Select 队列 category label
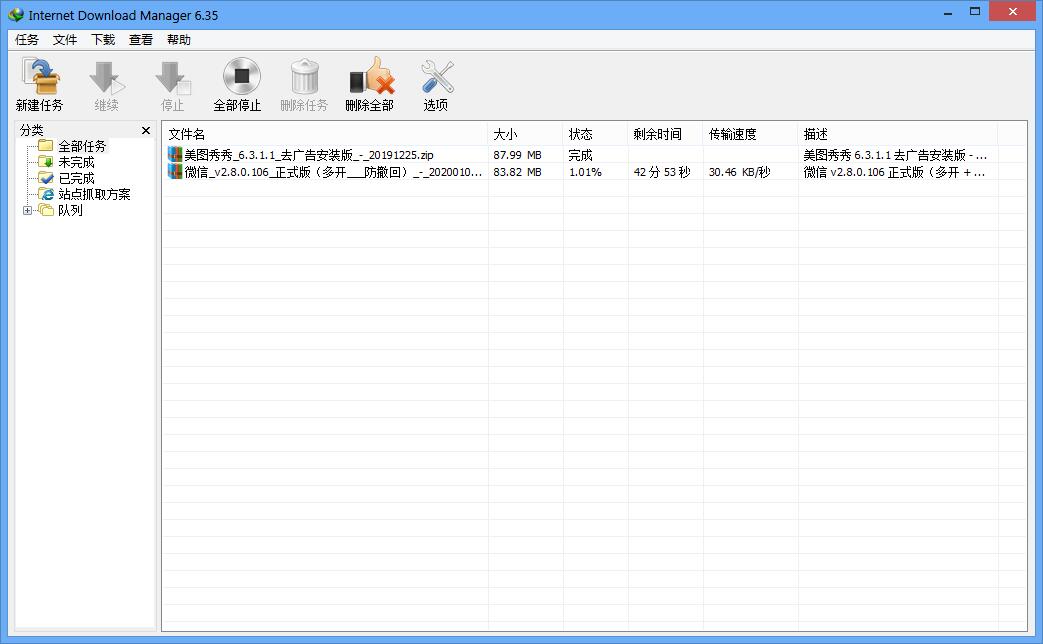1043x644 pixels. tap(71, 210)
